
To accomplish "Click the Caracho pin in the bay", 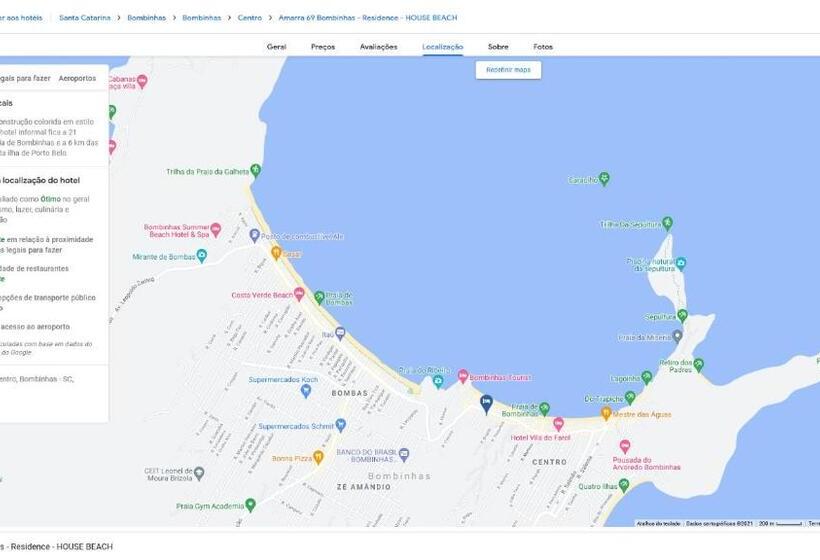I will (605, 179).
